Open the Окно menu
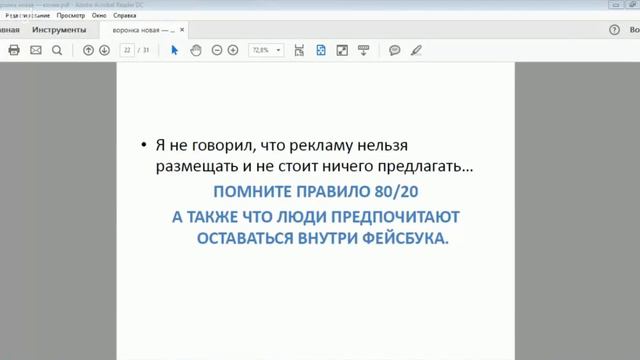This screenshot has width=640, height=360. coord(99,15)
